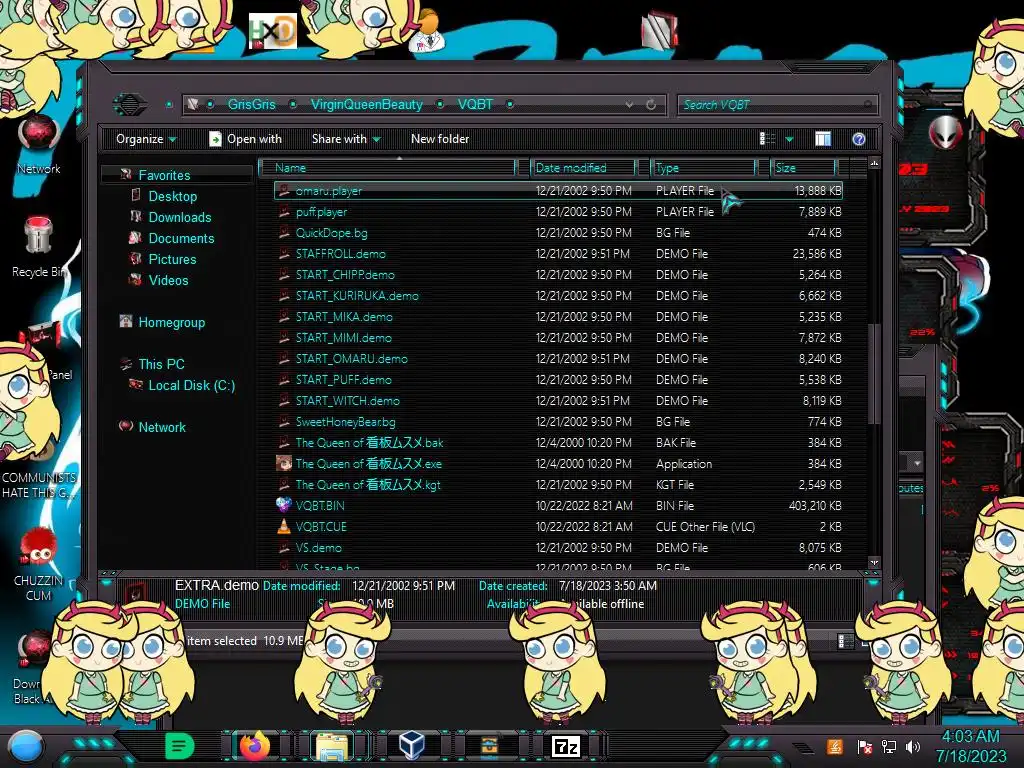
Task: Sort files by Size column
Action: point(803,168)
